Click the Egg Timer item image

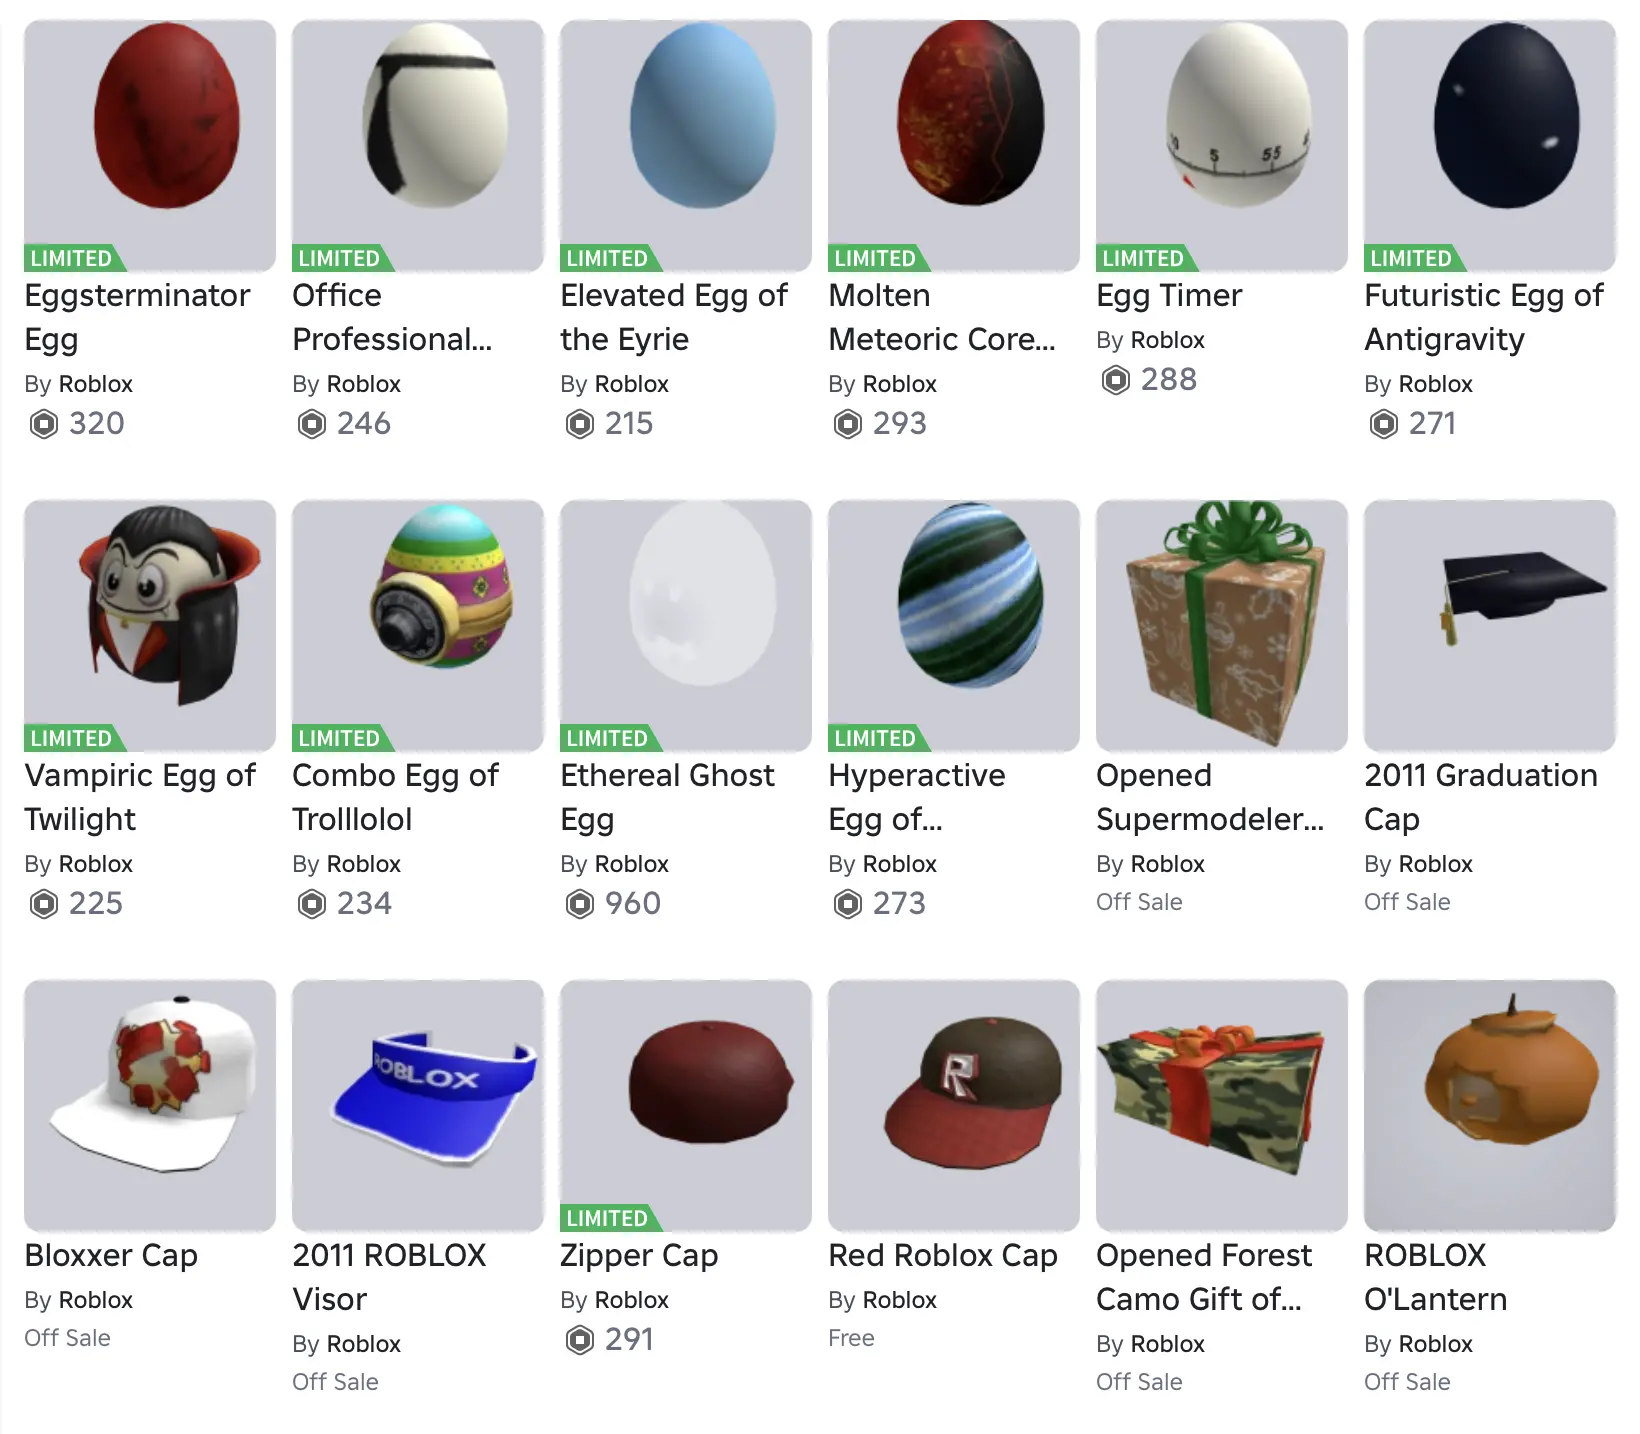[x=1222, y=146]
